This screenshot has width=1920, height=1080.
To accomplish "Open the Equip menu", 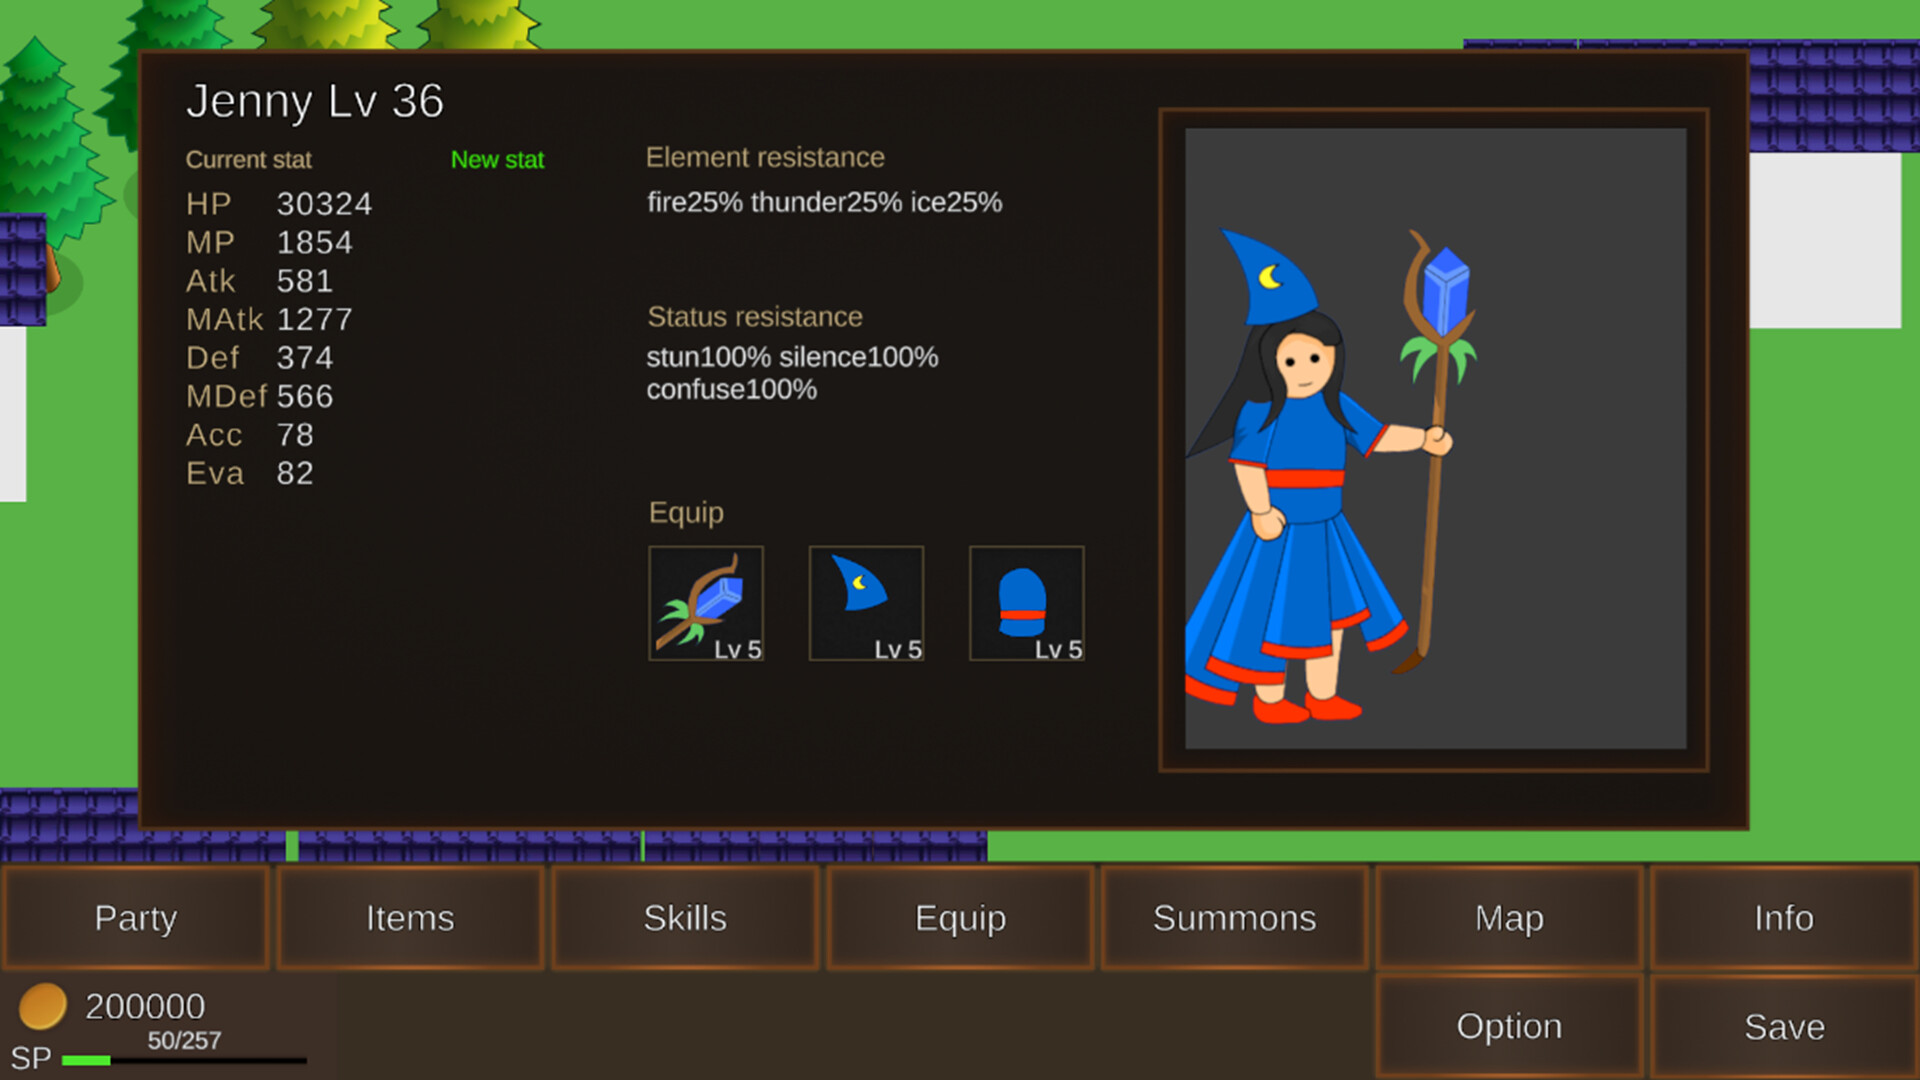I will coord(960,918).
